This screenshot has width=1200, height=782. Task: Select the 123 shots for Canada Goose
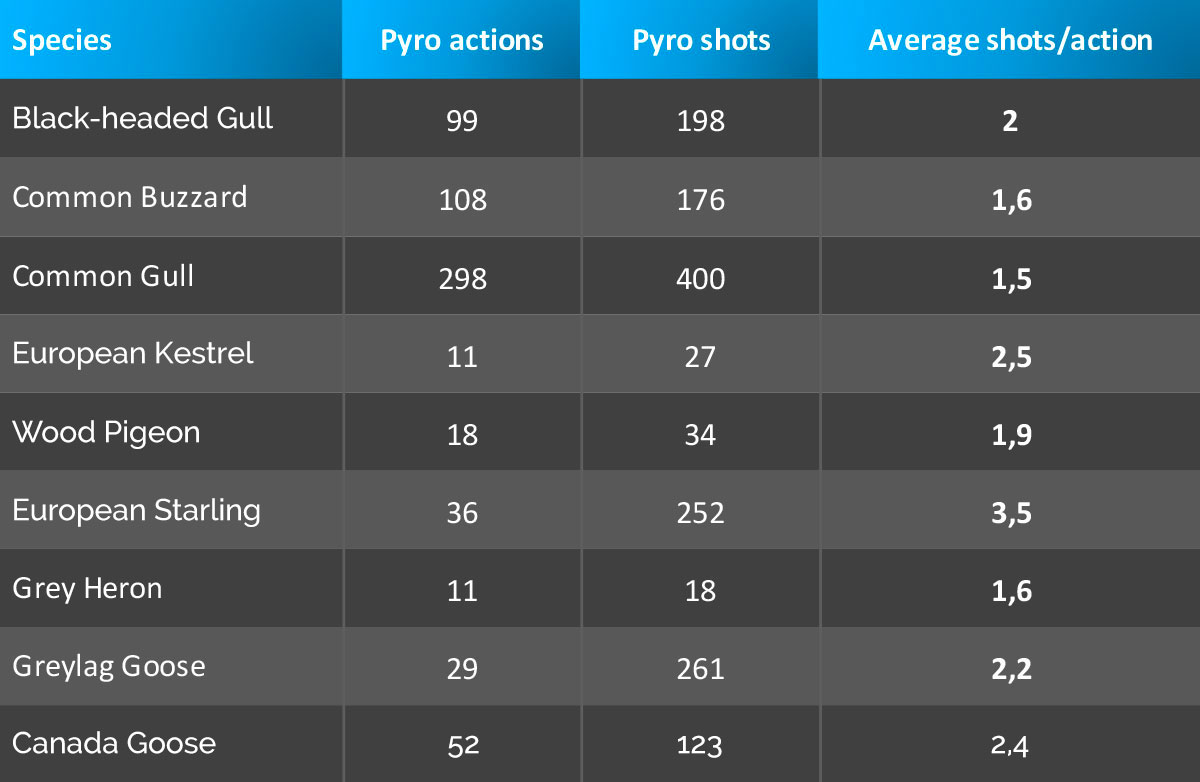click(x=700, y=746)
